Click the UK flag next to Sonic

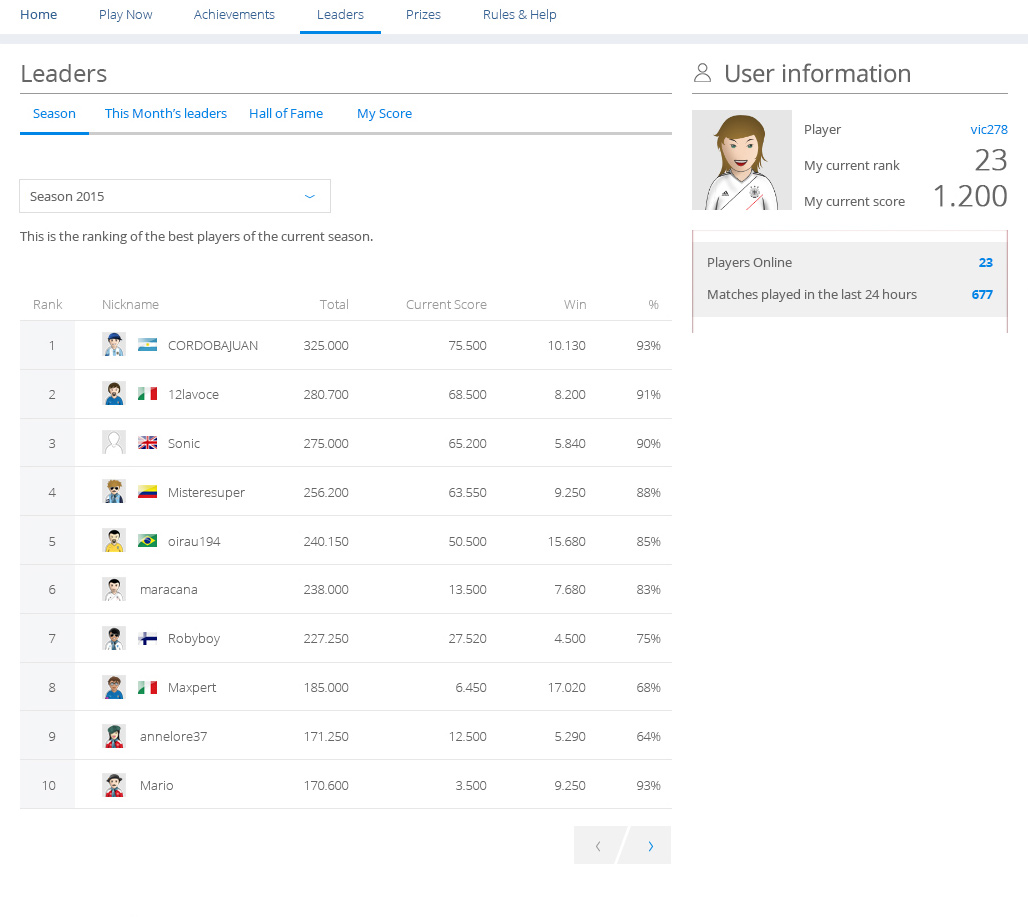pyautogui.click(x=148, y=443)
